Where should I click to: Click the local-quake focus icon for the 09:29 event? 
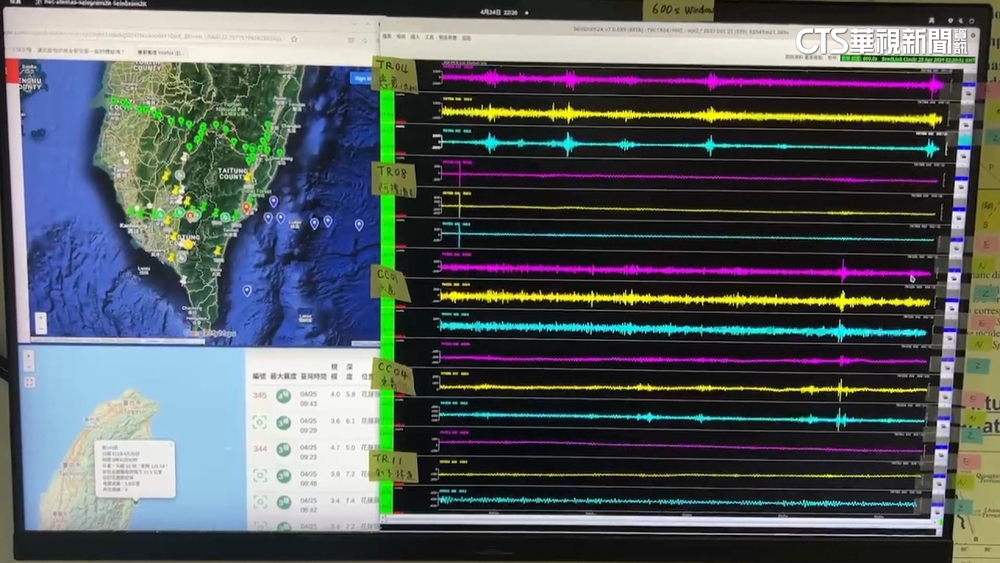coord(261,423)
